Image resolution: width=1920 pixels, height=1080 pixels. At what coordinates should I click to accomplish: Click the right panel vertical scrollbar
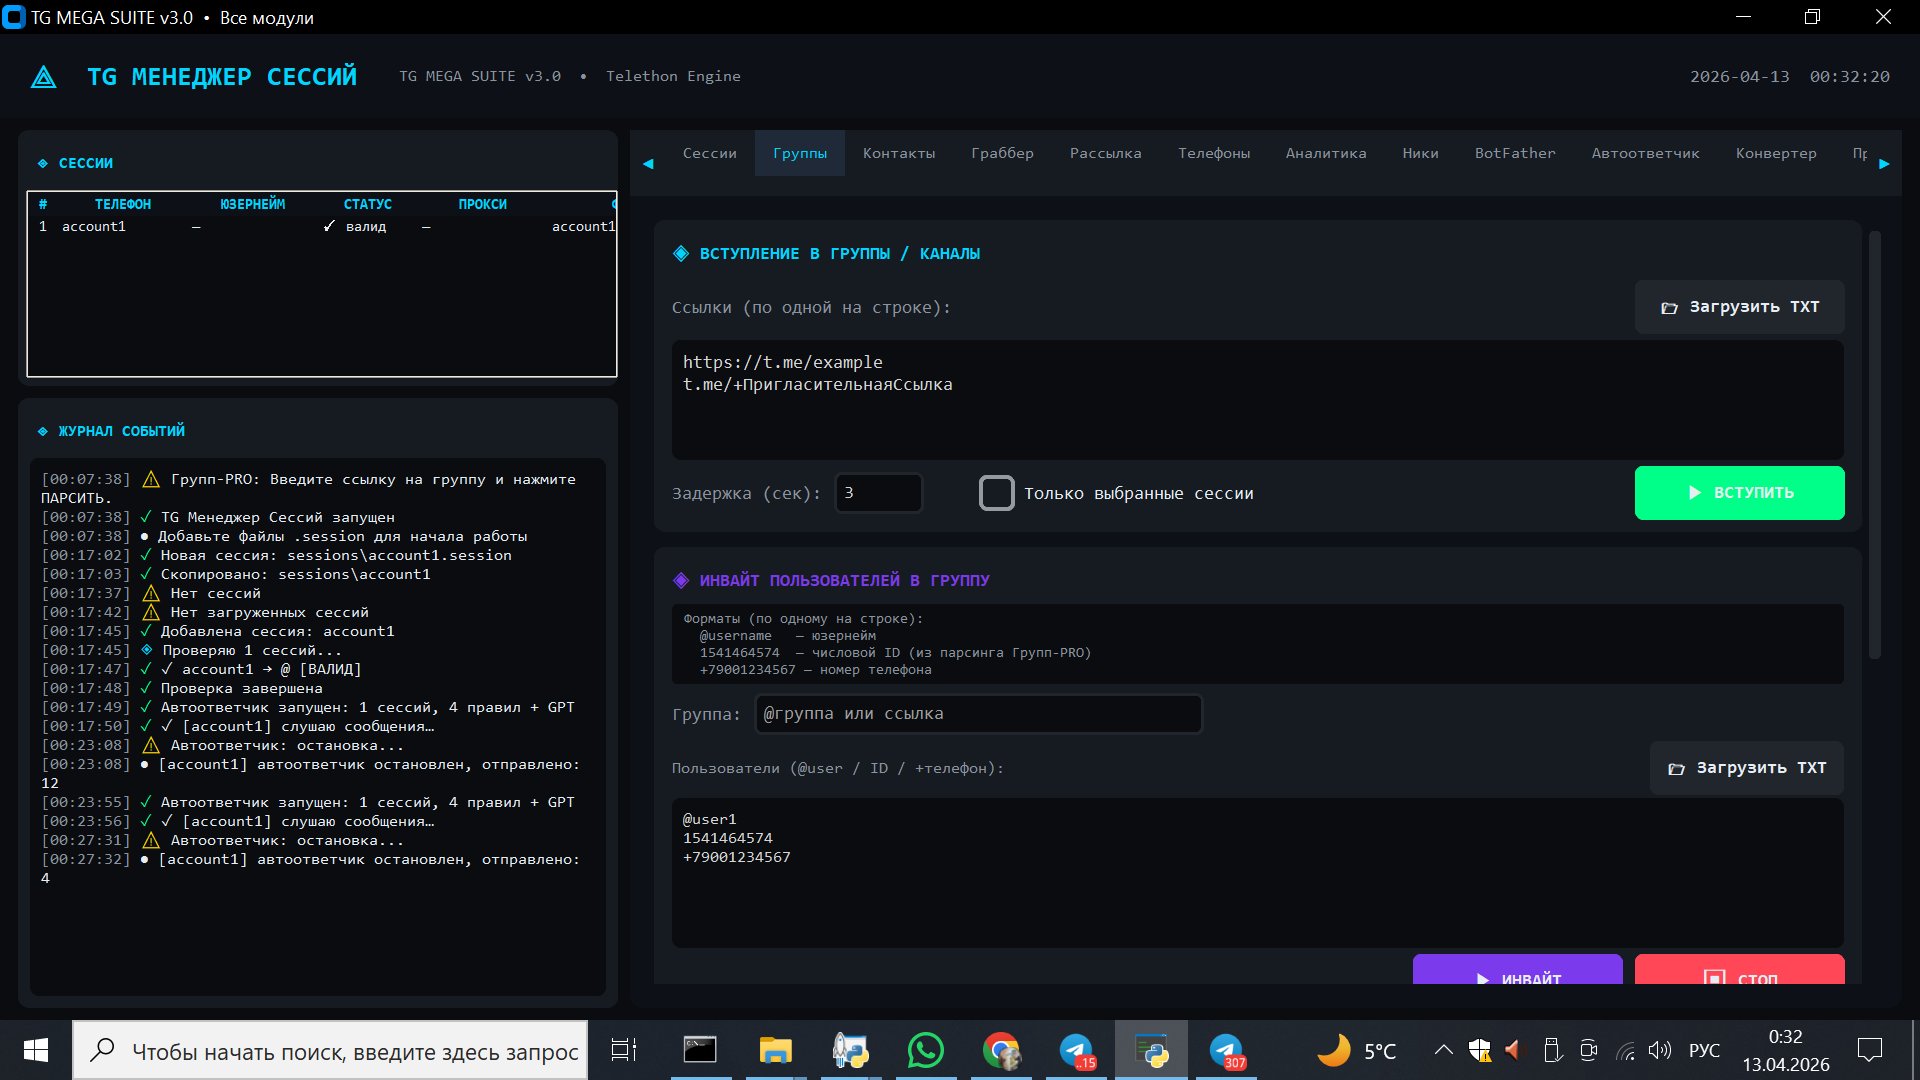click(x=1875, y=445)
